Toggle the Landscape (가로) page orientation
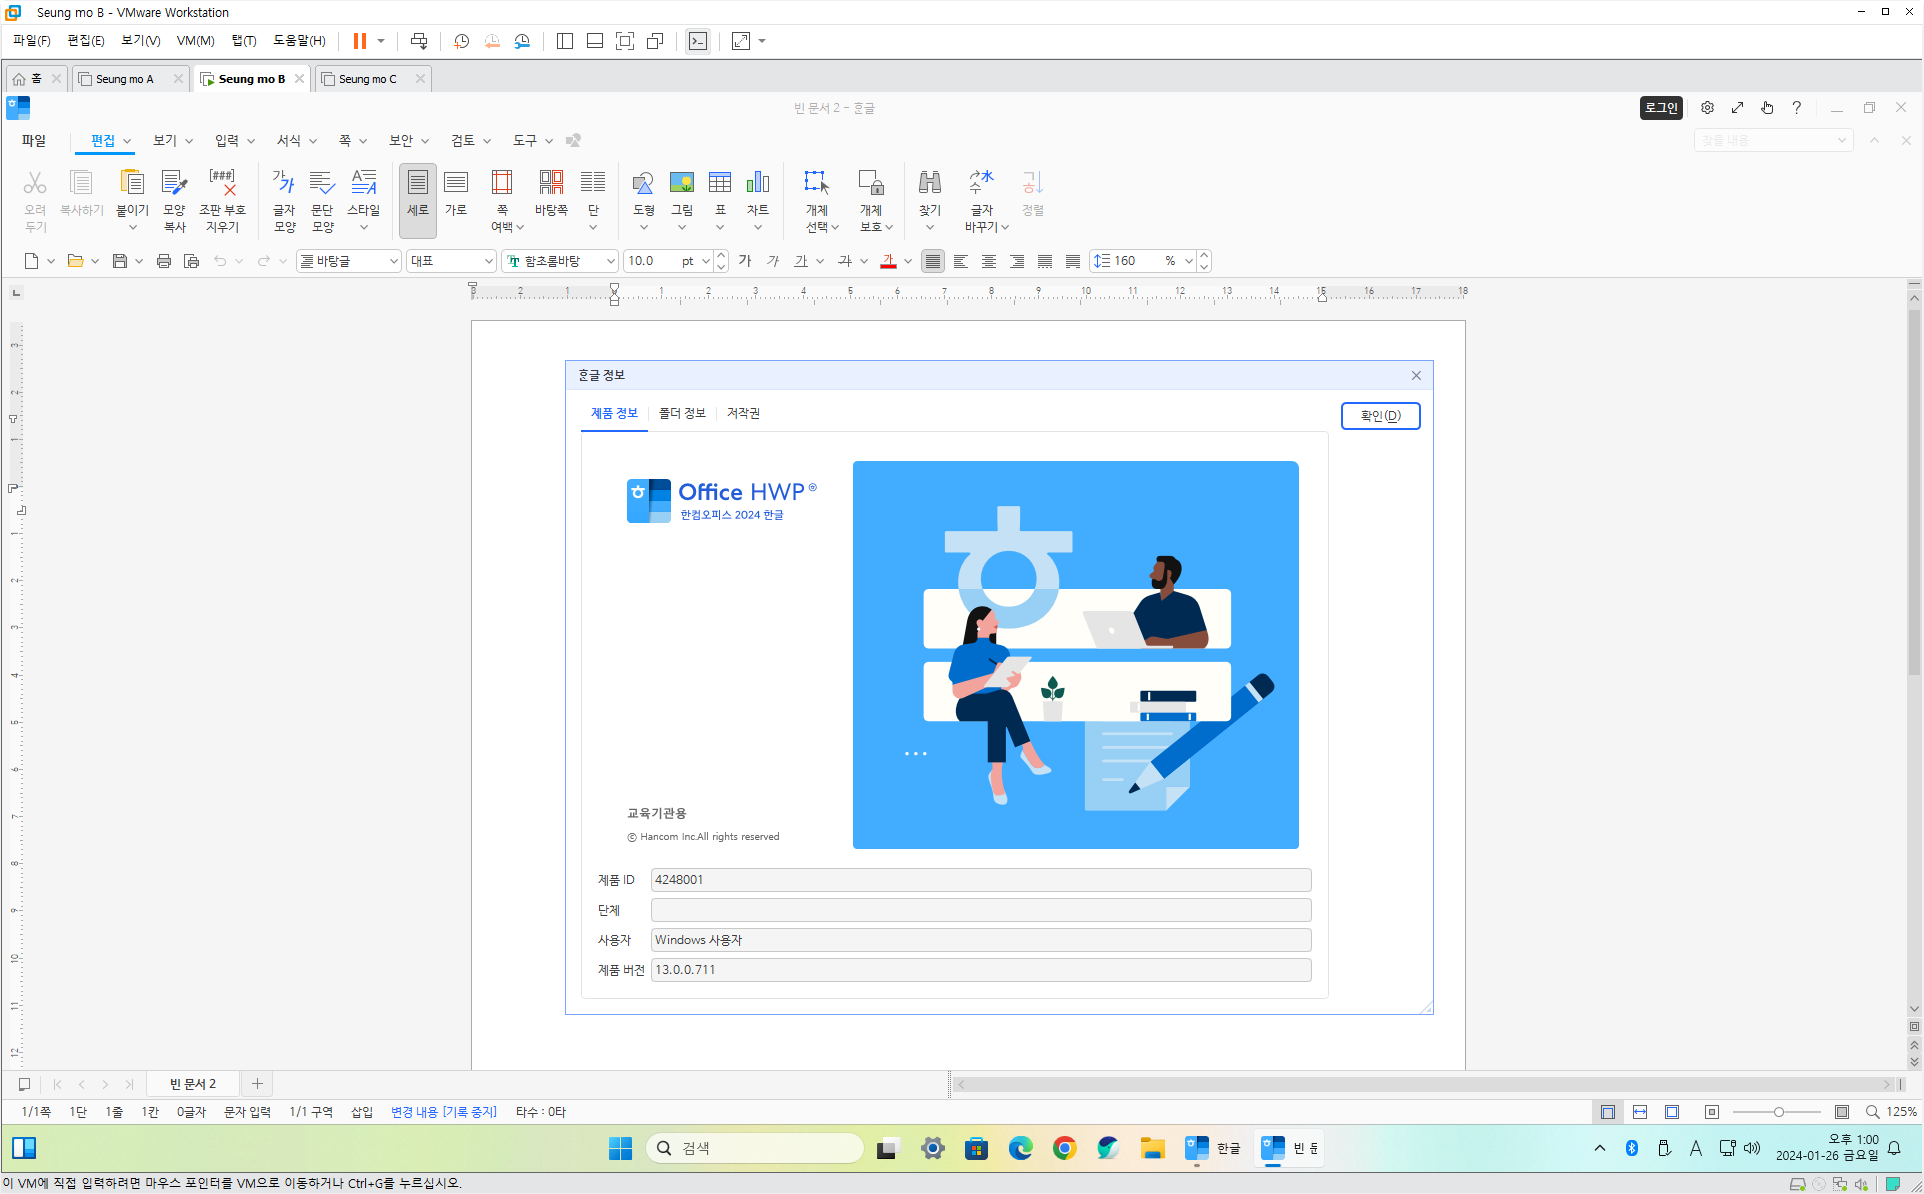 click(x=455, y=184)
